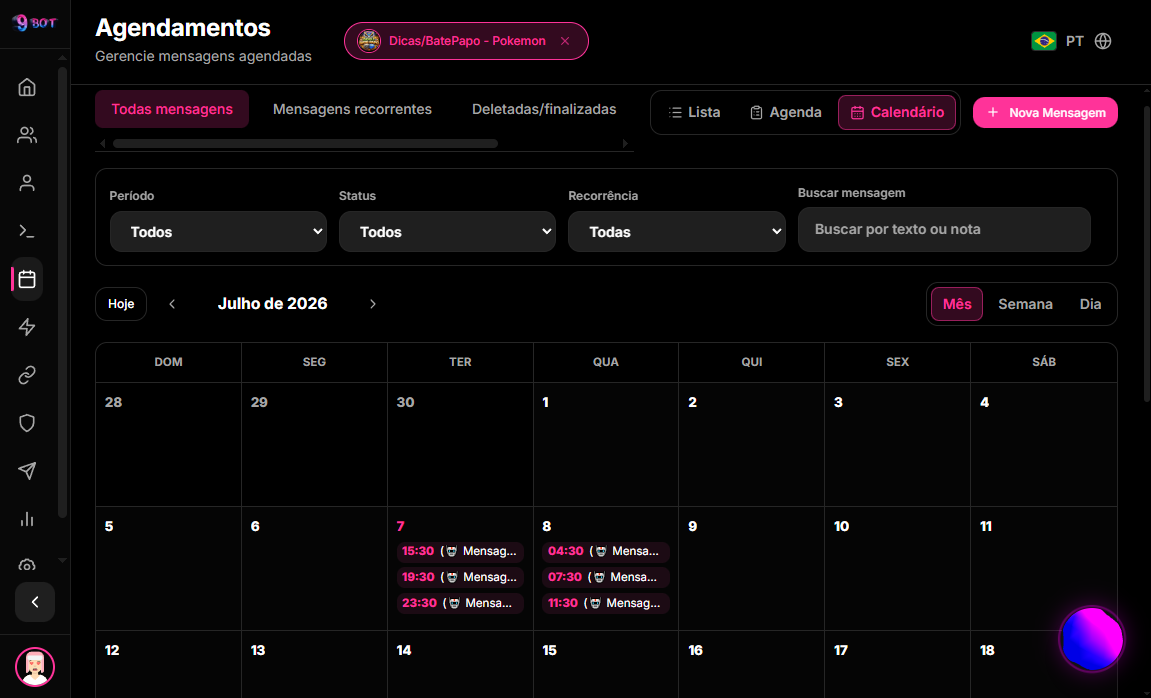
Task: Open the home icon in the sidebar
Action: 27,87
